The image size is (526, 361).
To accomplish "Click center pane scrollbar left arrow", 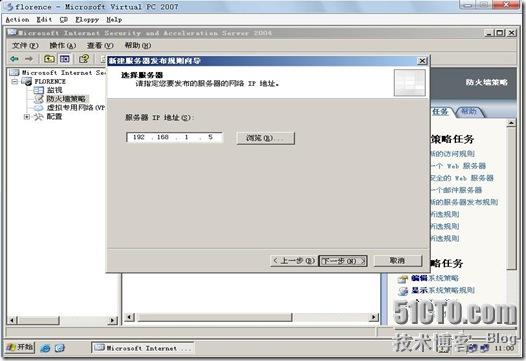I will 129,317.
